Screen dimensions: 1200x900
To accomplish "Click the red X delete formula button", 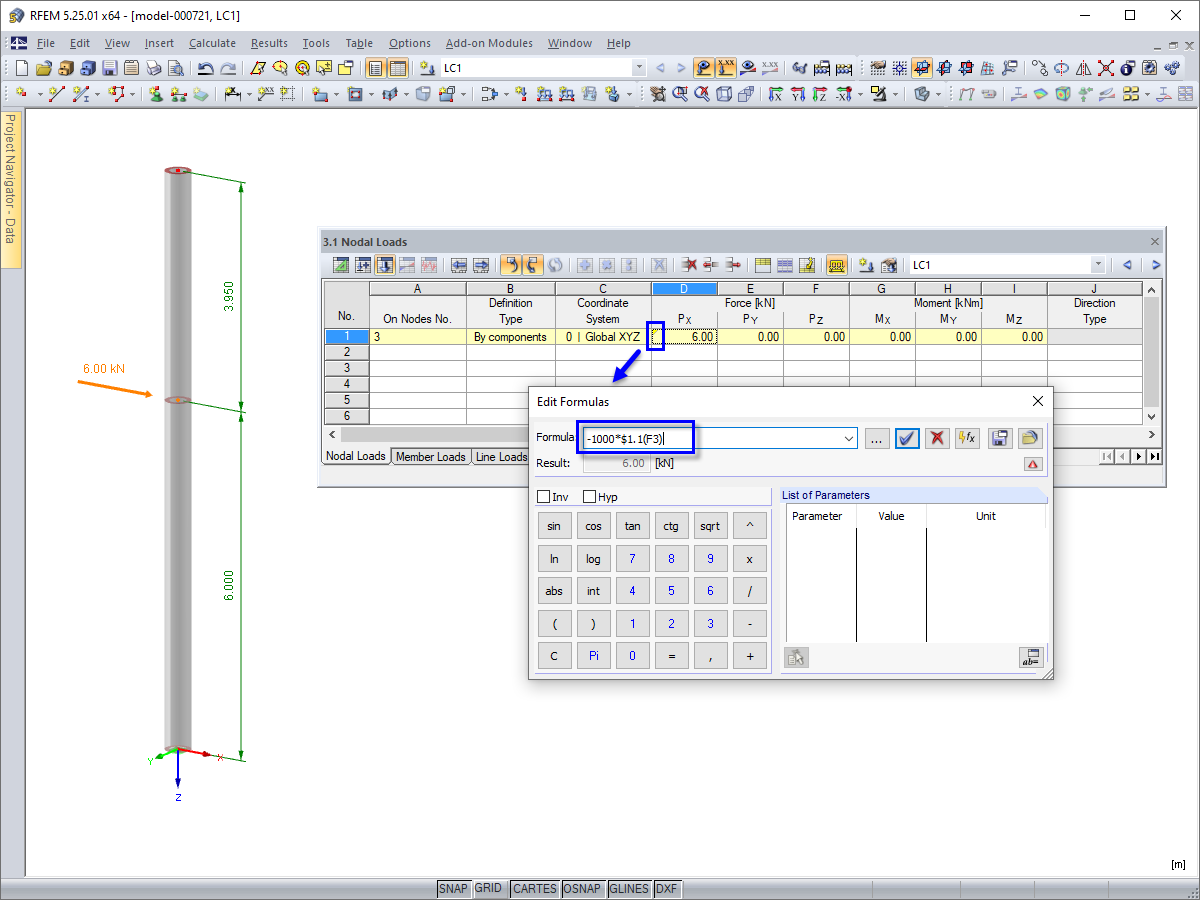I will (937, 438).
